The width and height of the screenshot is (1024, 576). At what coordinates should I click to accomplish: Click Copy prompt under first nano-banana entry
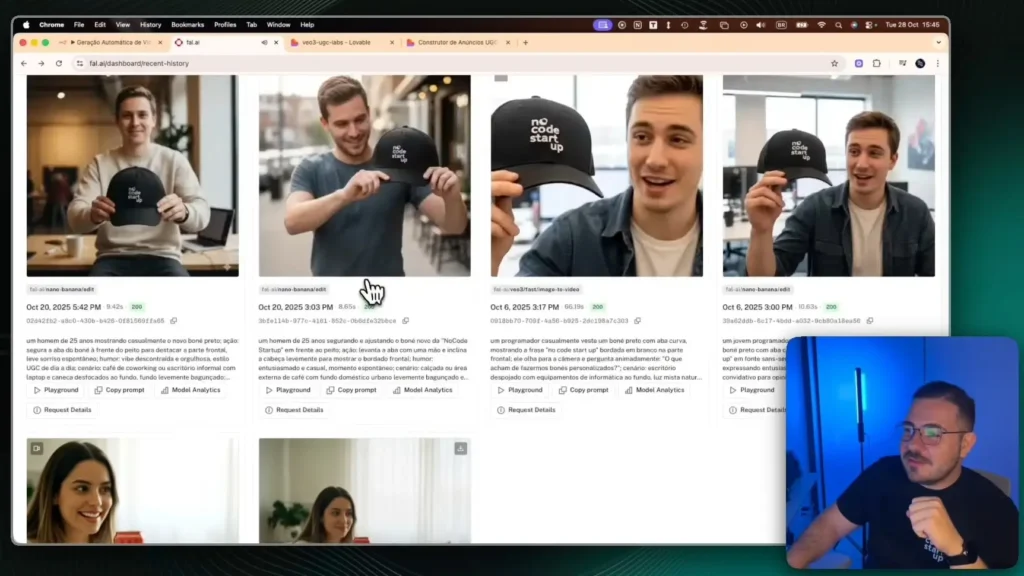point(119,390)
